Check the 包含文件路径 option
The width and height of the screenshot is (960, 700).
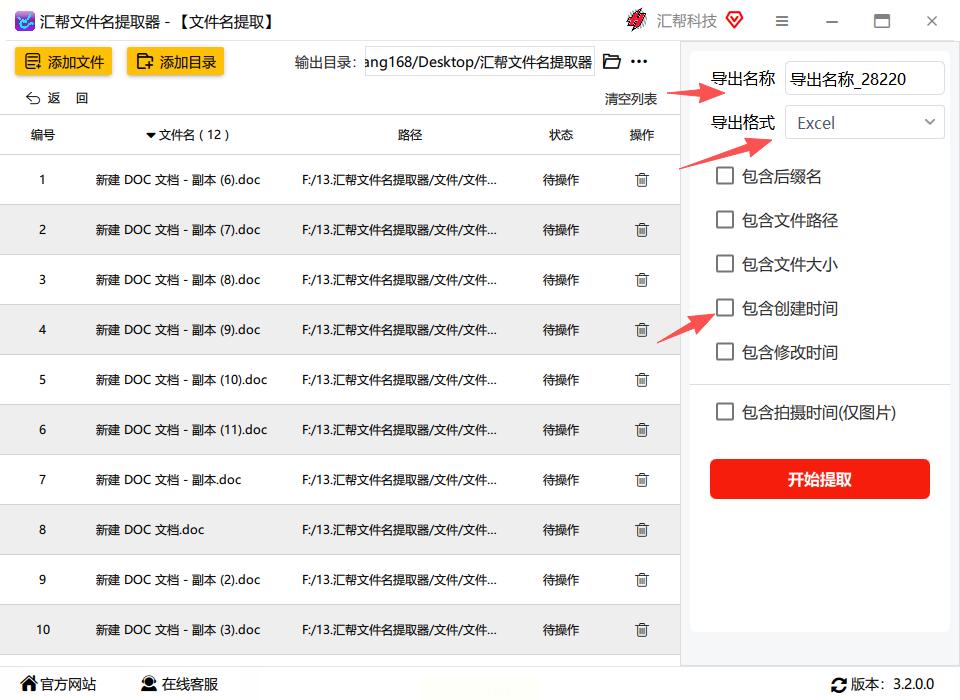click(725, 220)
